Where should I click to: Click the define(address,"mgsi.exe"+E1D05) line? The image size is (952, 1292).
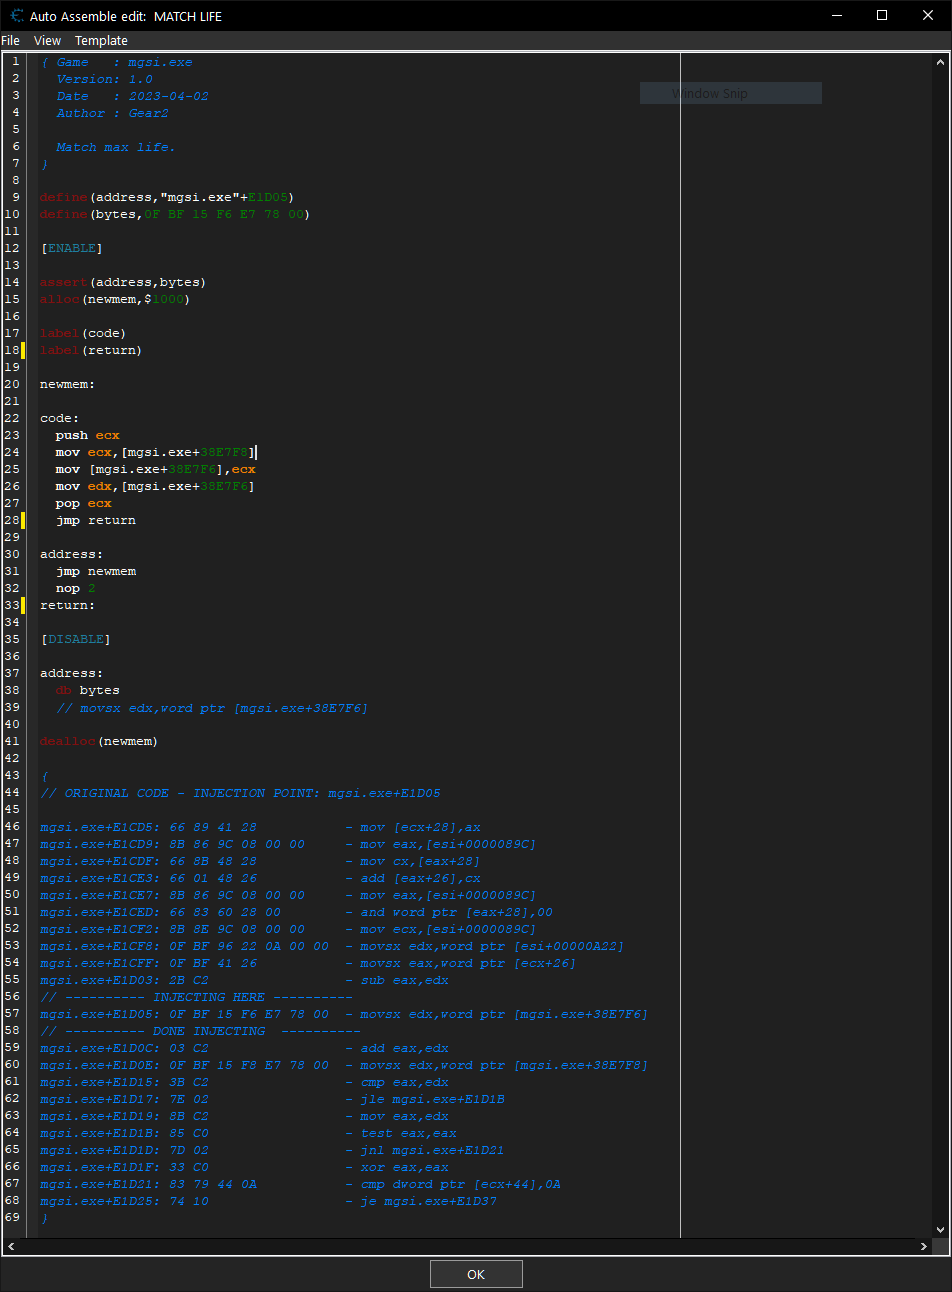pos(167,197)
